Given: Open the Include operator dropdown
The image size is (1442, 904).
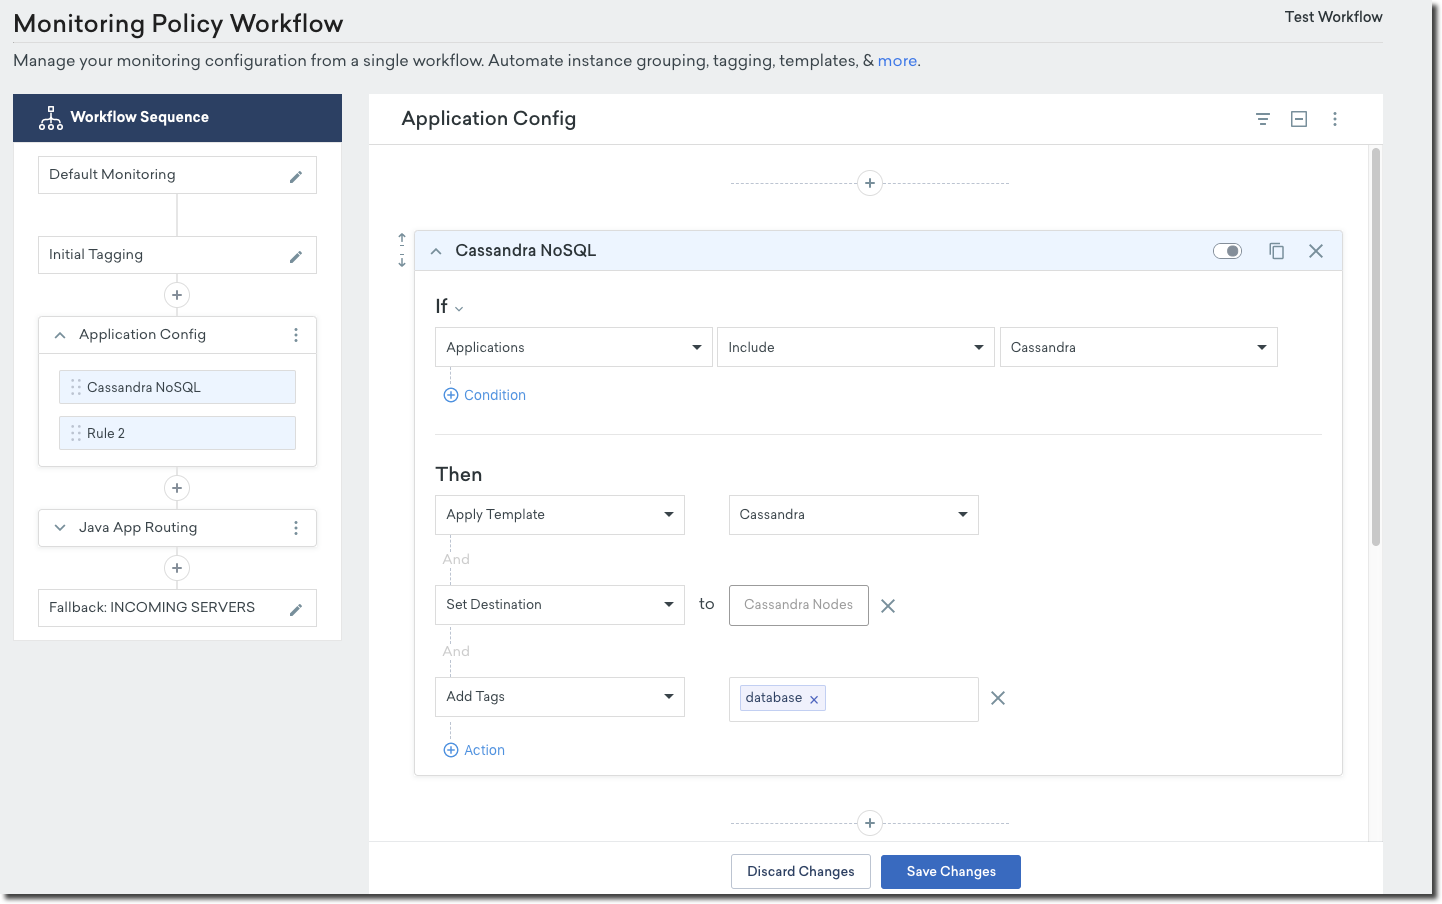Looking at the screenshot, I should [855, 347].
